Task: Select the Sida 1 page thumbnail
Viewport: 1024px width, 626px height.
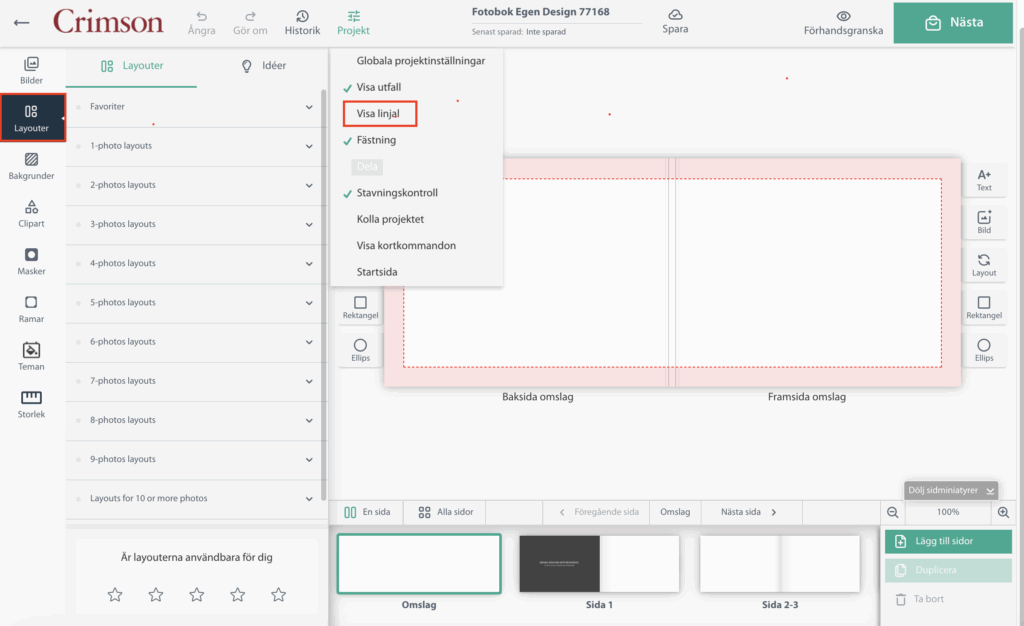Action: [599, 564]
